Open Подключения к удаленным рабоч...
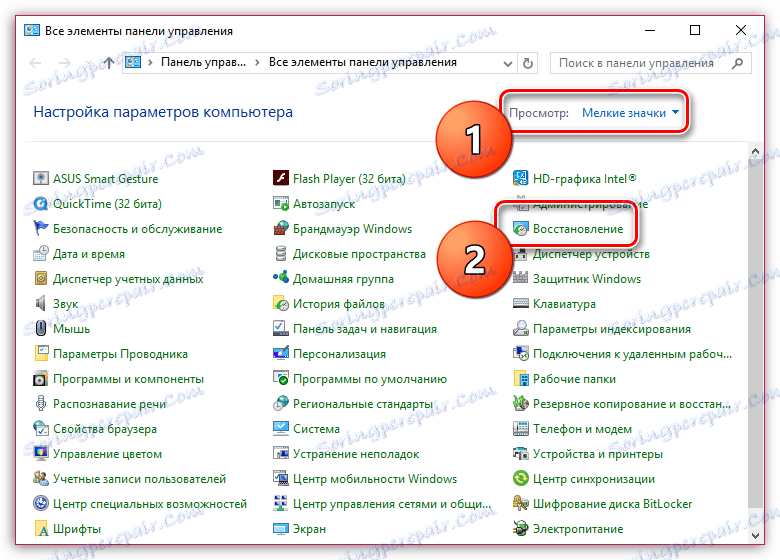This screenshot has width=780, height=560. tap(632, 354)
